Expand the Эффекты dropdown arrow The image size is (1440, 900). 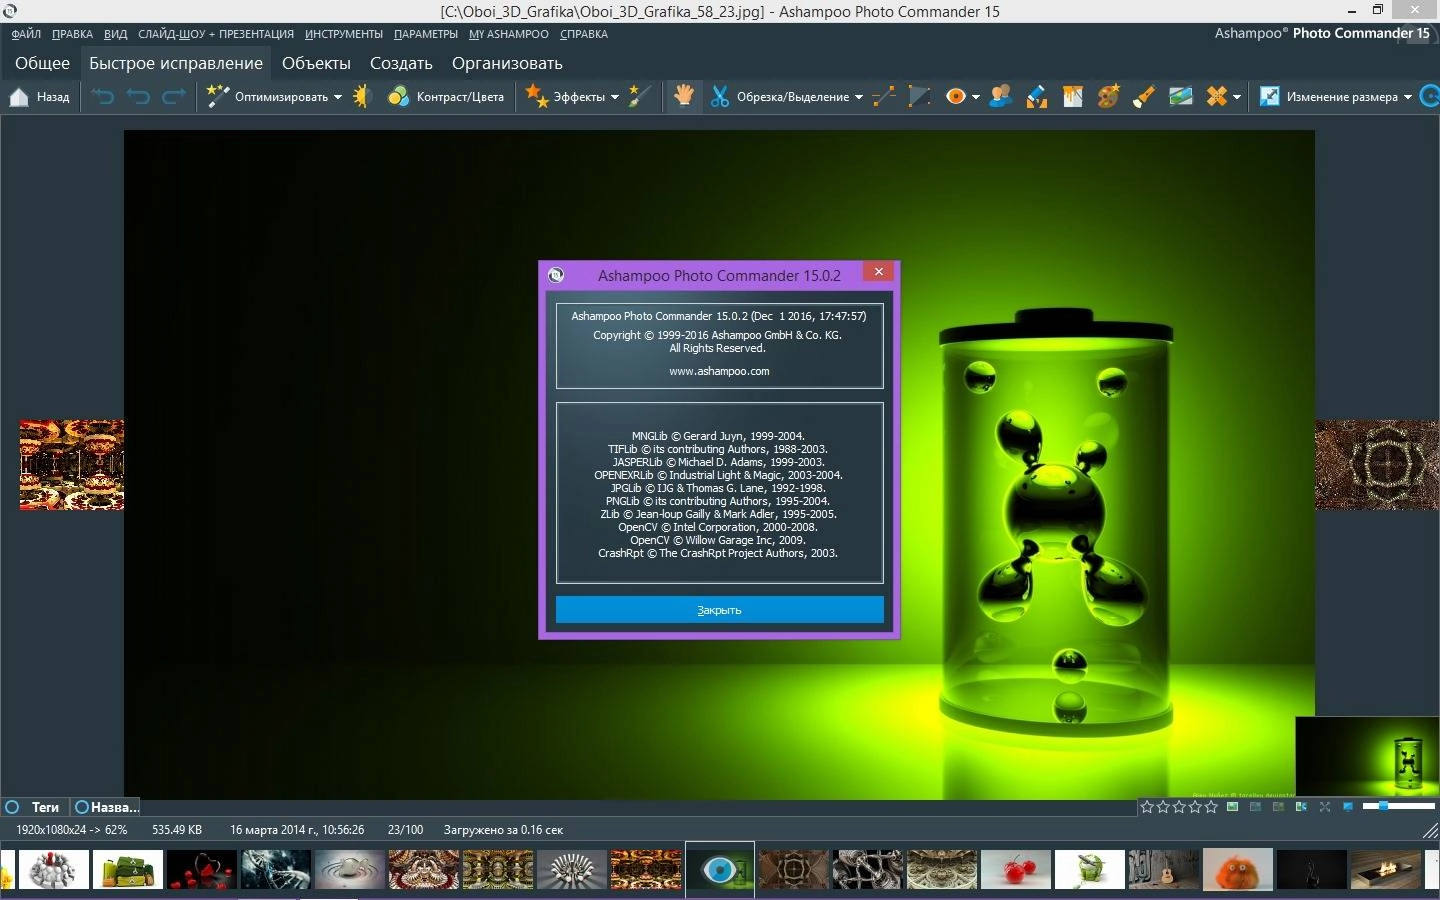pos(615,97)
